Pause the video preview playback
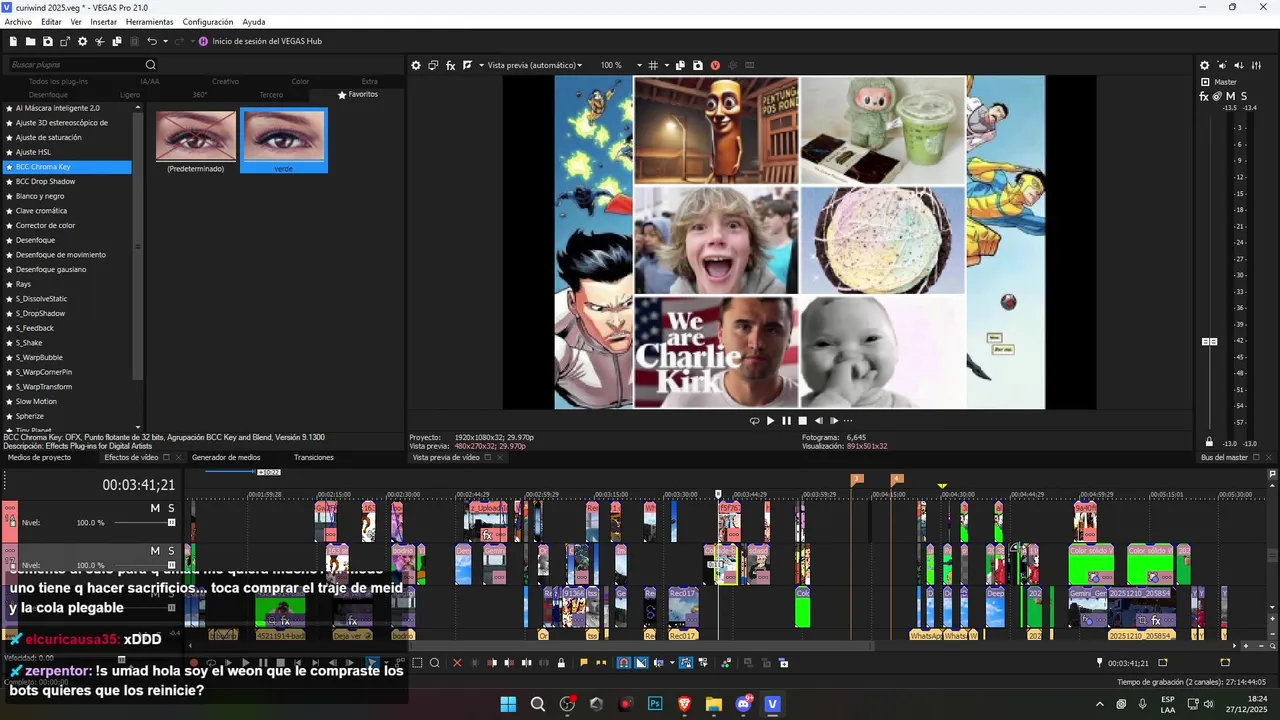Viewport: 1280px width, 720px height. click(x=786, y=421)
